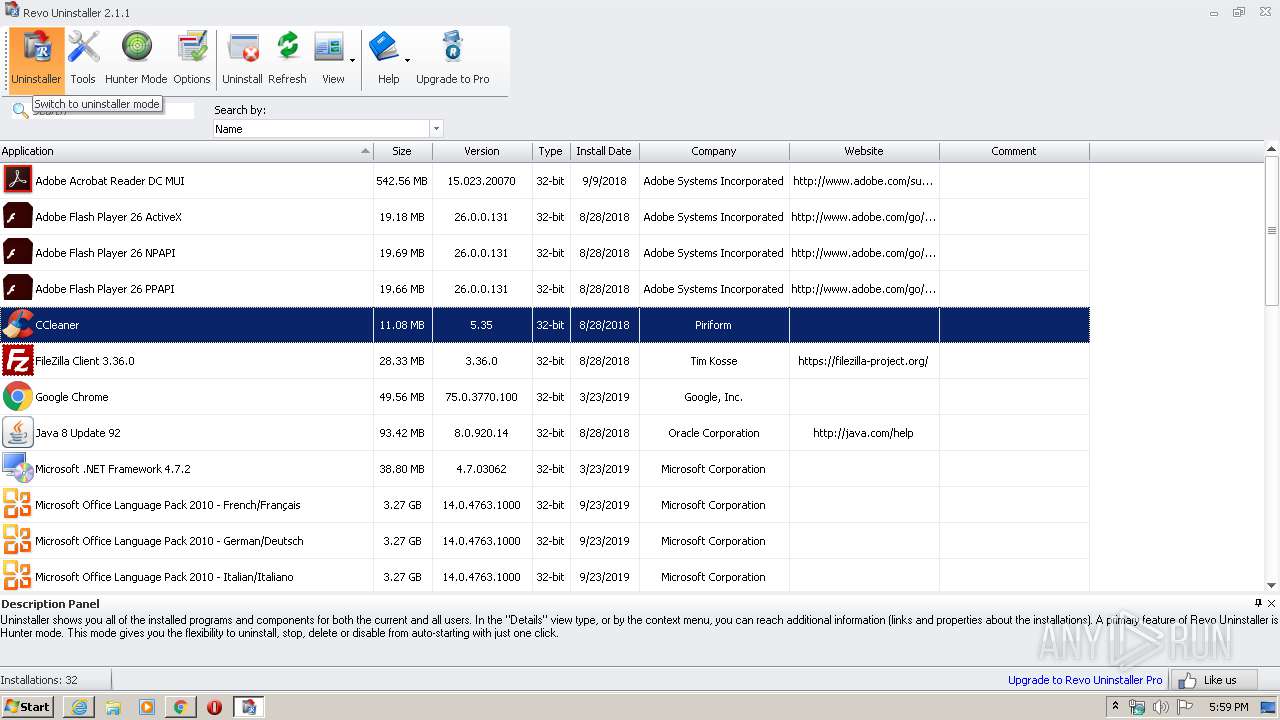
Task: Close the Description Panel
Action: click(1272, 603)
